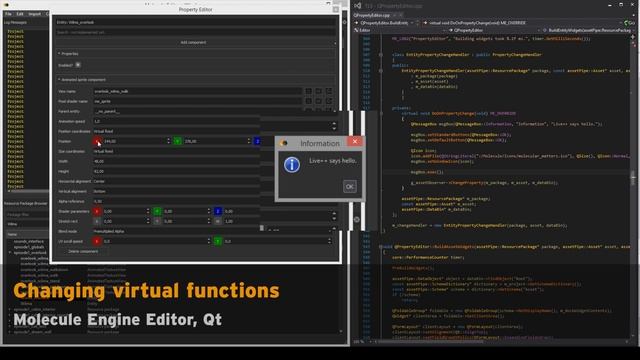Click the red X swatch of Shader parameters
Screen dimensions: 640x360
point(97,211)
